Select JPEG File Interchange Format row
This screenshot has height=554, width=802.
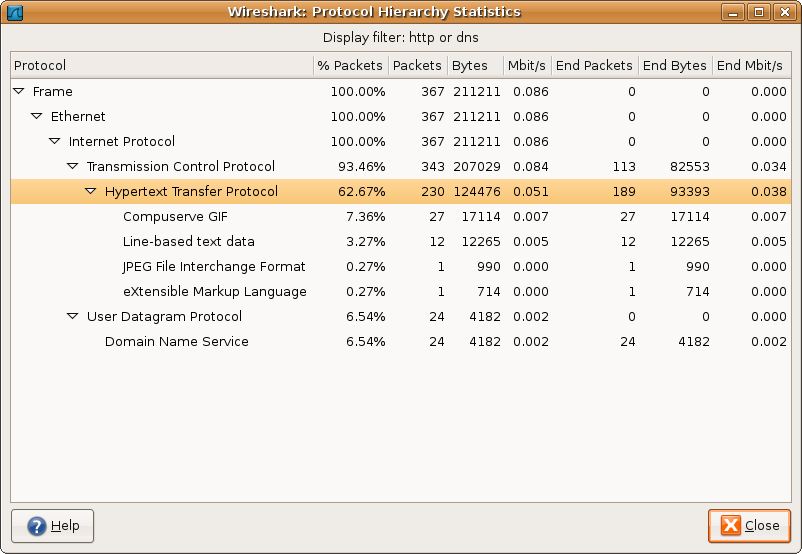(214, 266)
